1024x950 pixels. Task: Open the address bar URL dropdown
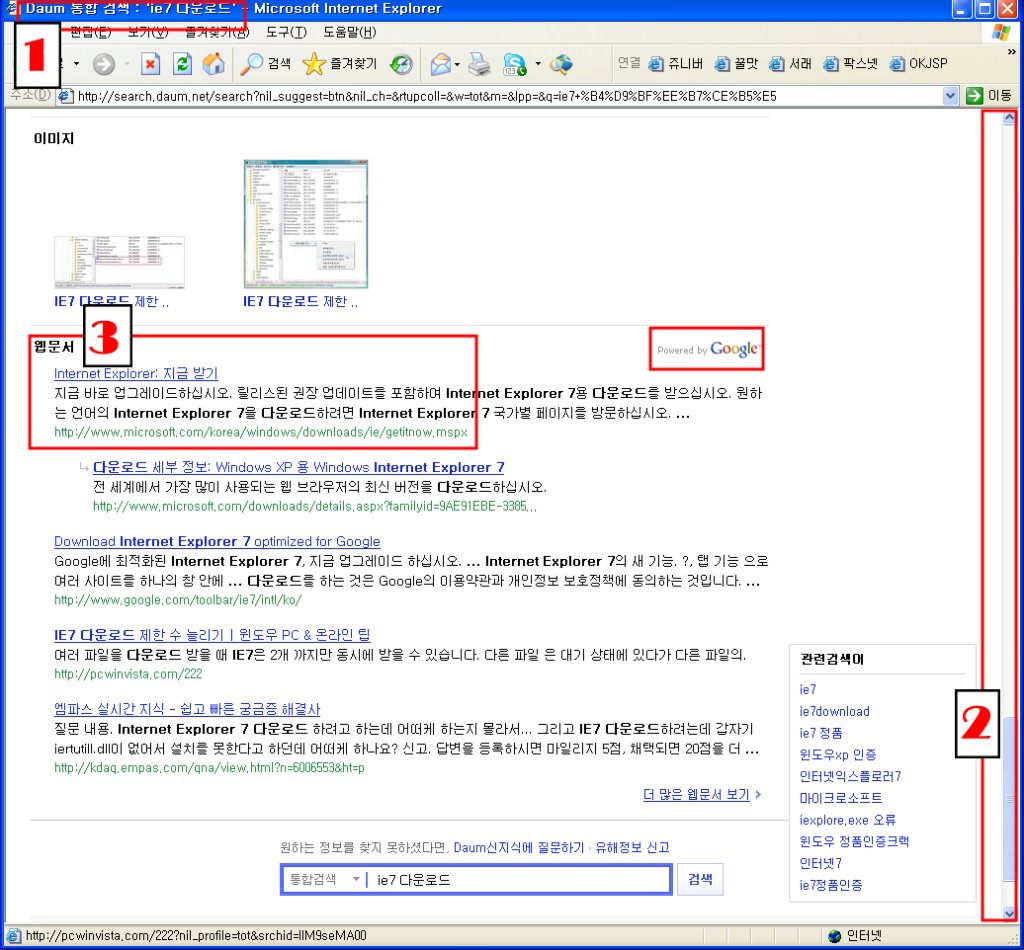(950, 96)
